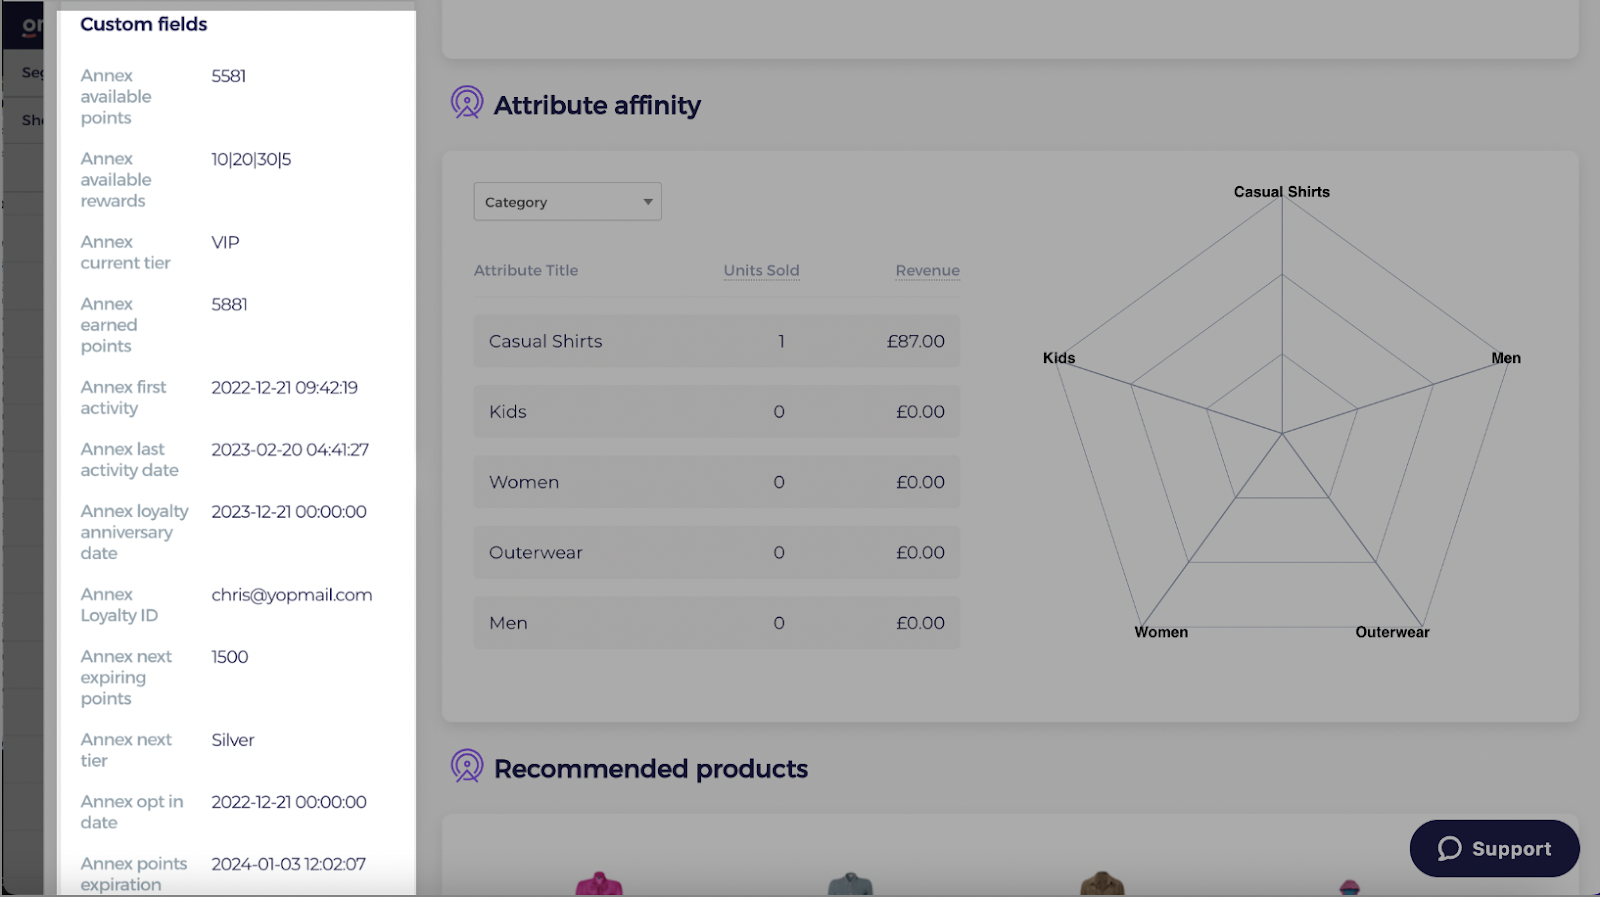Click the chris@yopmail.com Loyalty ID value
The width and height of the screenshot is (1600, 897).
point(291,595)
